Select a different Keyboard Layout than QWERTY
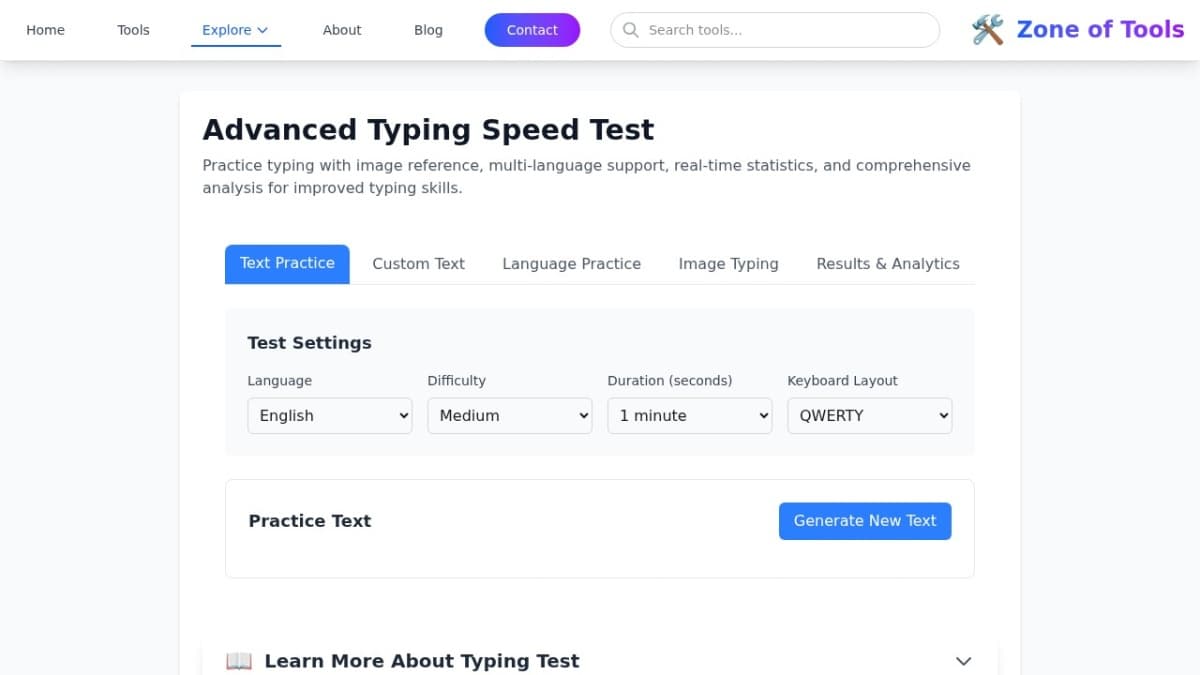The width and height of the screenshot is (1200, 675). coord(869,415)
